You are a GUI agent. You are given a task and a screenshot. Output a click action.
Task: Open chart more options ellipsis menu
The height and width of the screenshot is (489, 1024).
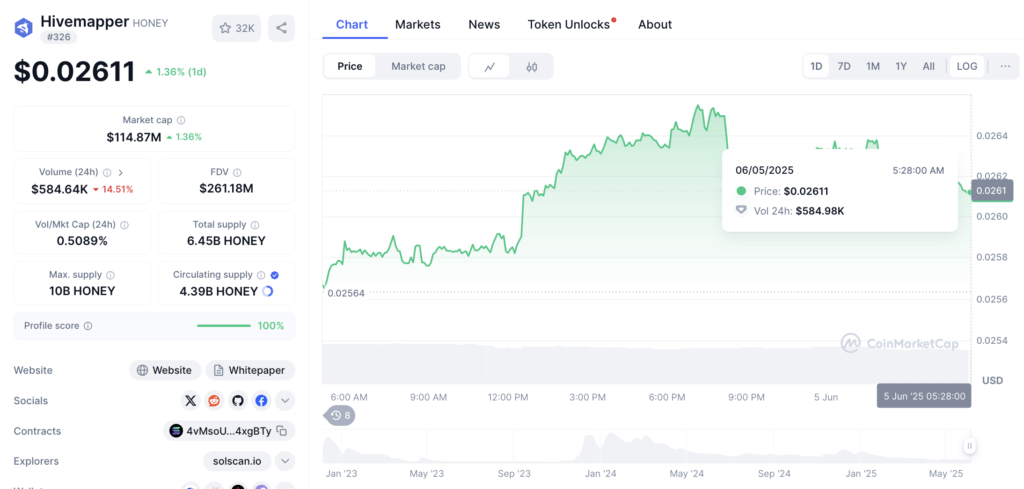[1006, 67]
